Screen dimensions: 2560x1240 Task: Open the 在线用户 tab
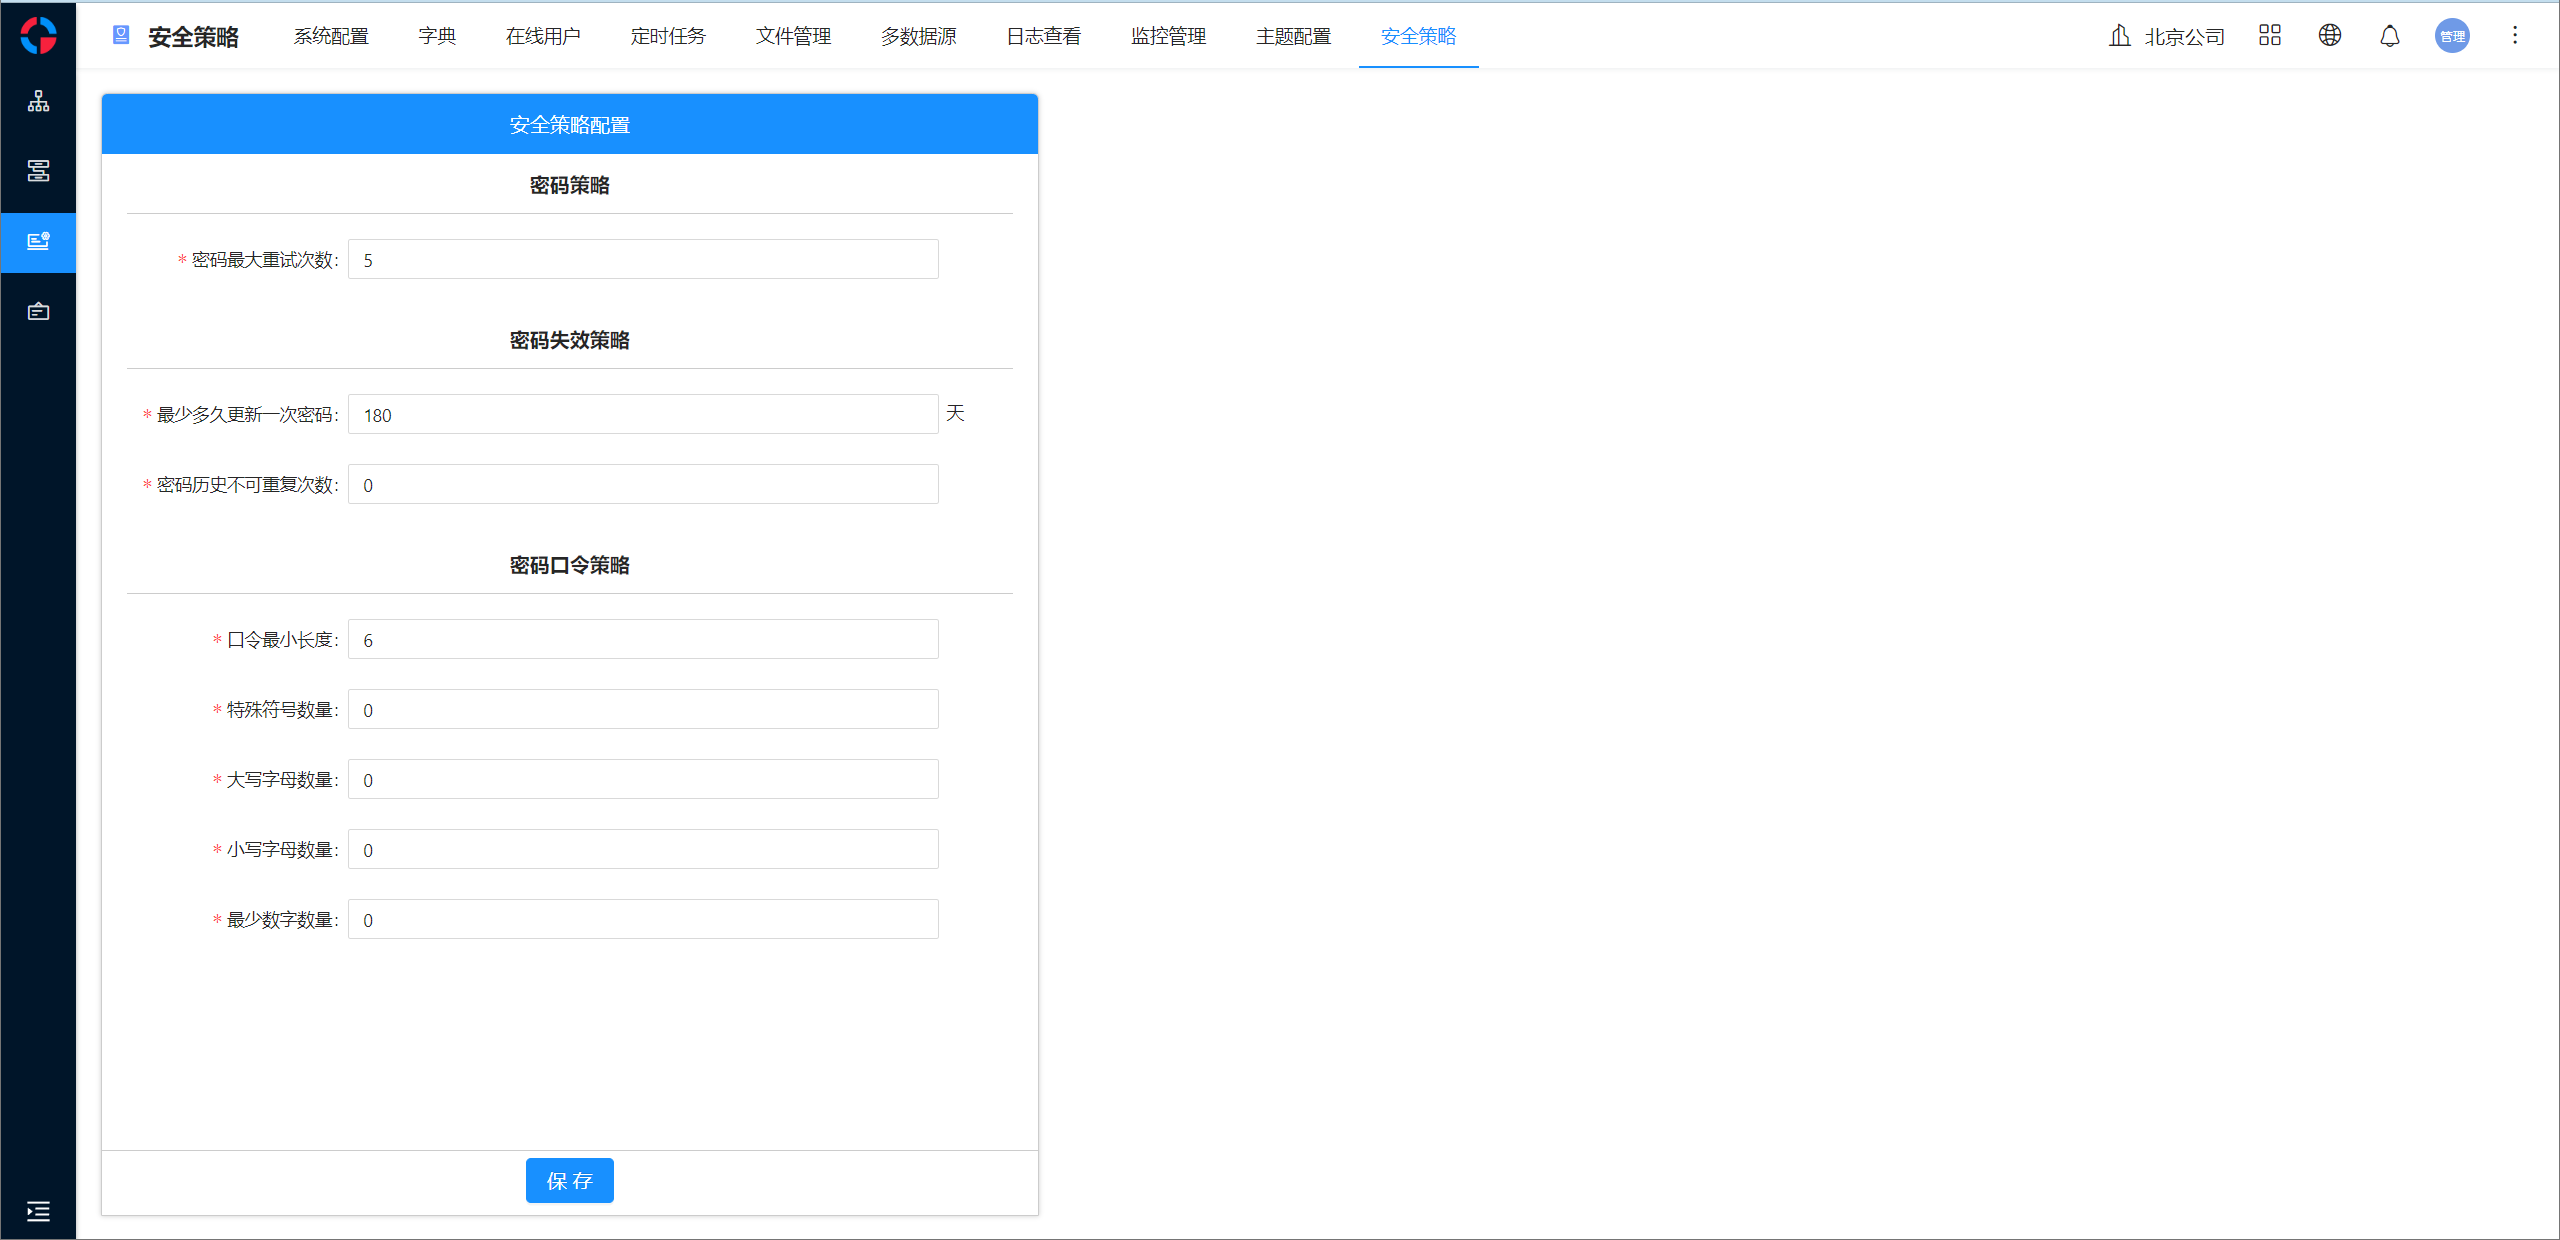coord(543,36)
